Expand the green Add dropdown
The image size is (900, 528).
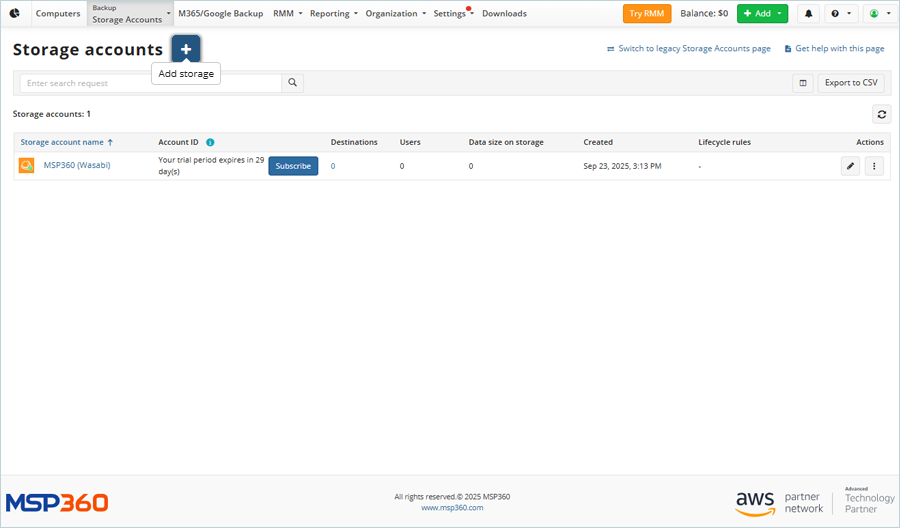pos(762,14)
